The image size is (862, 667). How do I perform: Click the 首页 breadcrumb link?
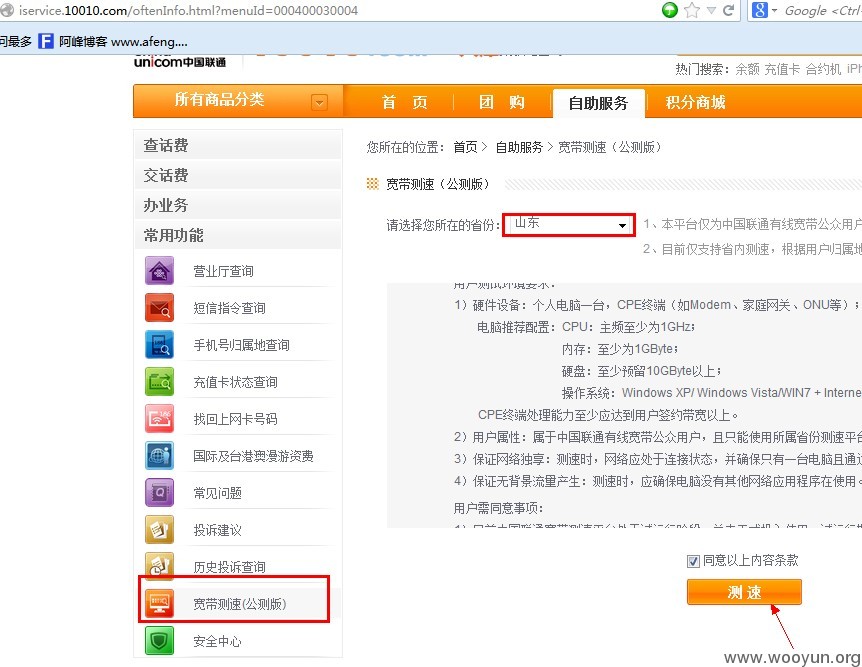coord(465,147)
